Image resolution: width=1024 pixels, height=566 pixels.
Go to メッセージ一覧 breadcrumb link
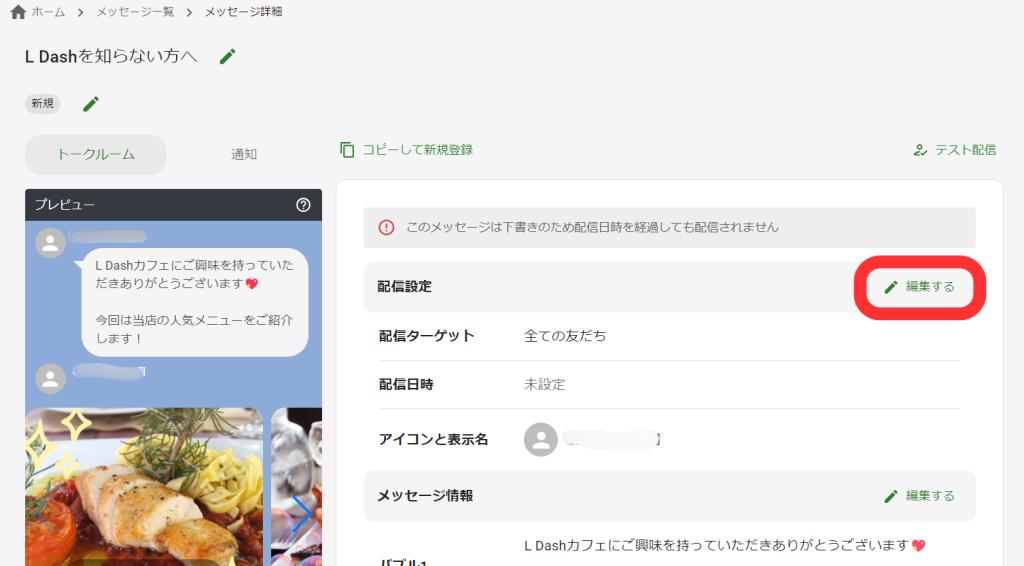tap(135, 12)
